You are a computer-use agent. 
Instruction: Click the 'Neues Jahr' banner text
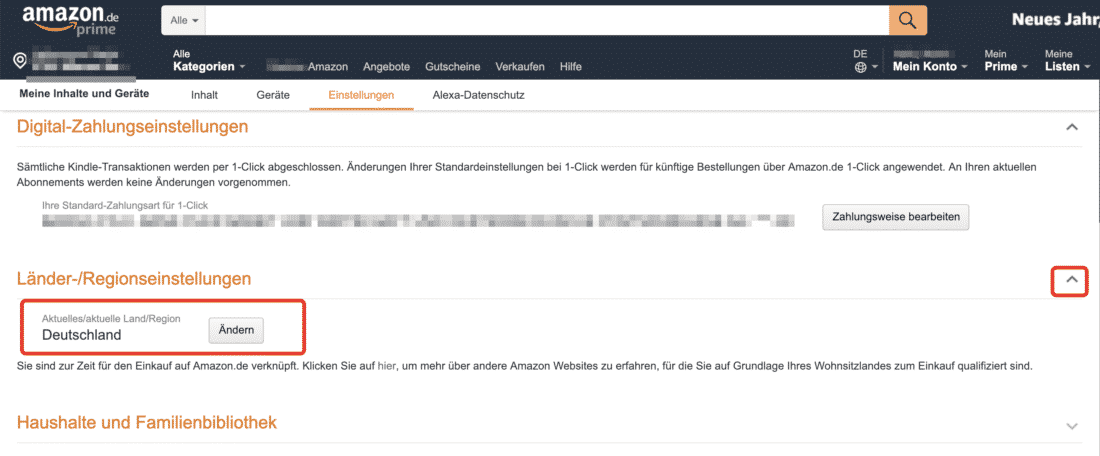point(1055,20)
